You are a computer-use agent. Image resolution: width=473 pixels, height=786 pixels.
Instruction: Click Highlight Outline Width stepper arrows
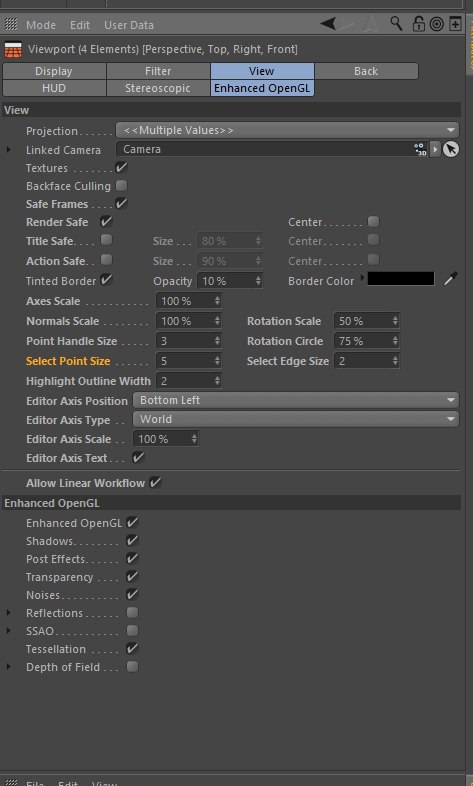(217, 381)
